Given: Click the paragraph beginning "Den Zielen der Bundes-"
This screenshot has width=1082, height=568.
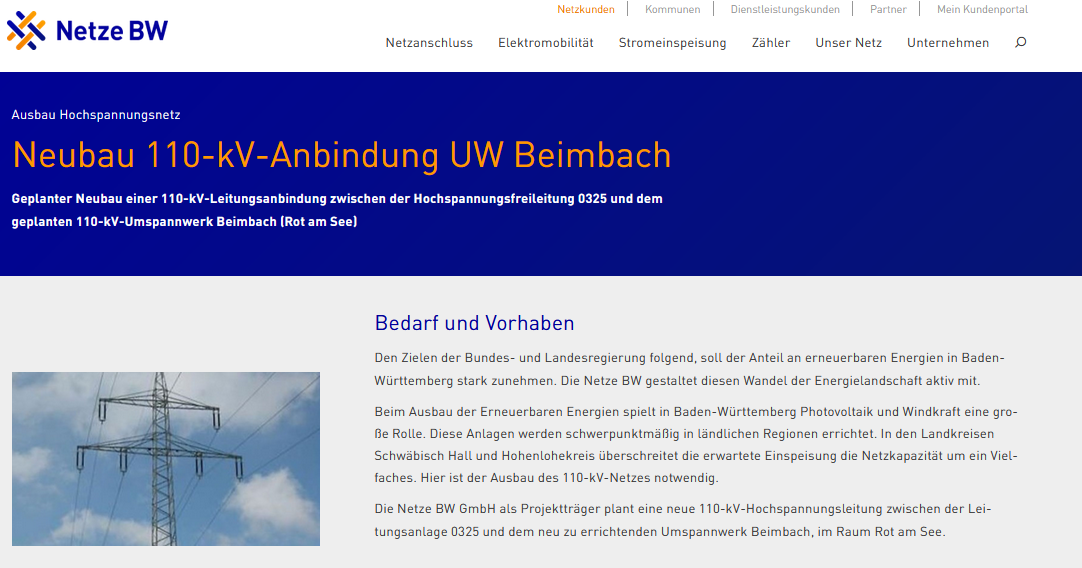Looking at the screenshot, I should pyautogui.click(x=689, y=369).
